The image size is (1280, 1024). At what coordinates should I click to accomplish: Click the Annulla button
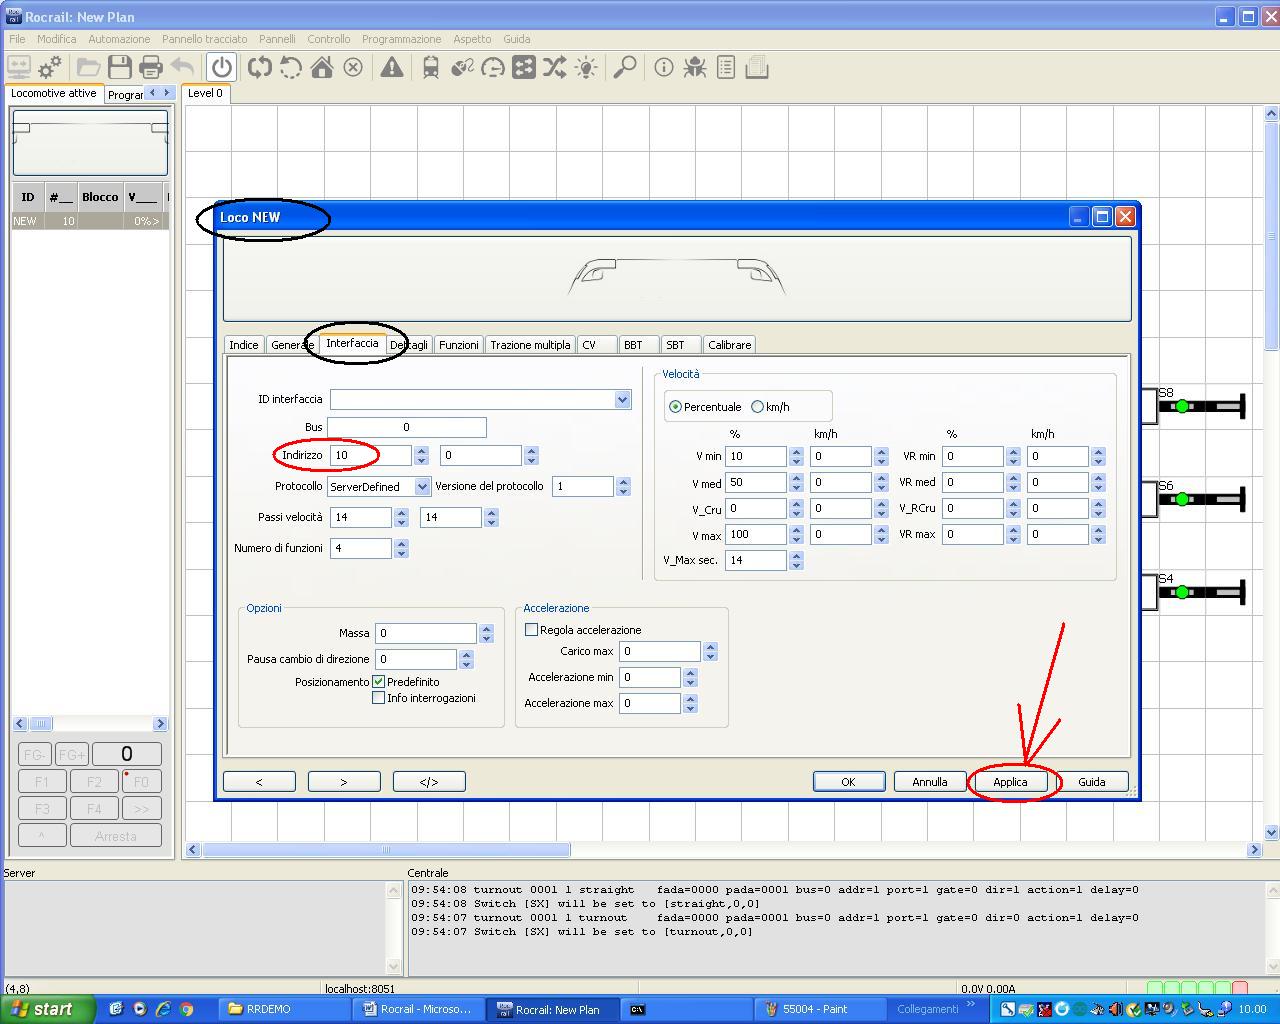[929, 782]
